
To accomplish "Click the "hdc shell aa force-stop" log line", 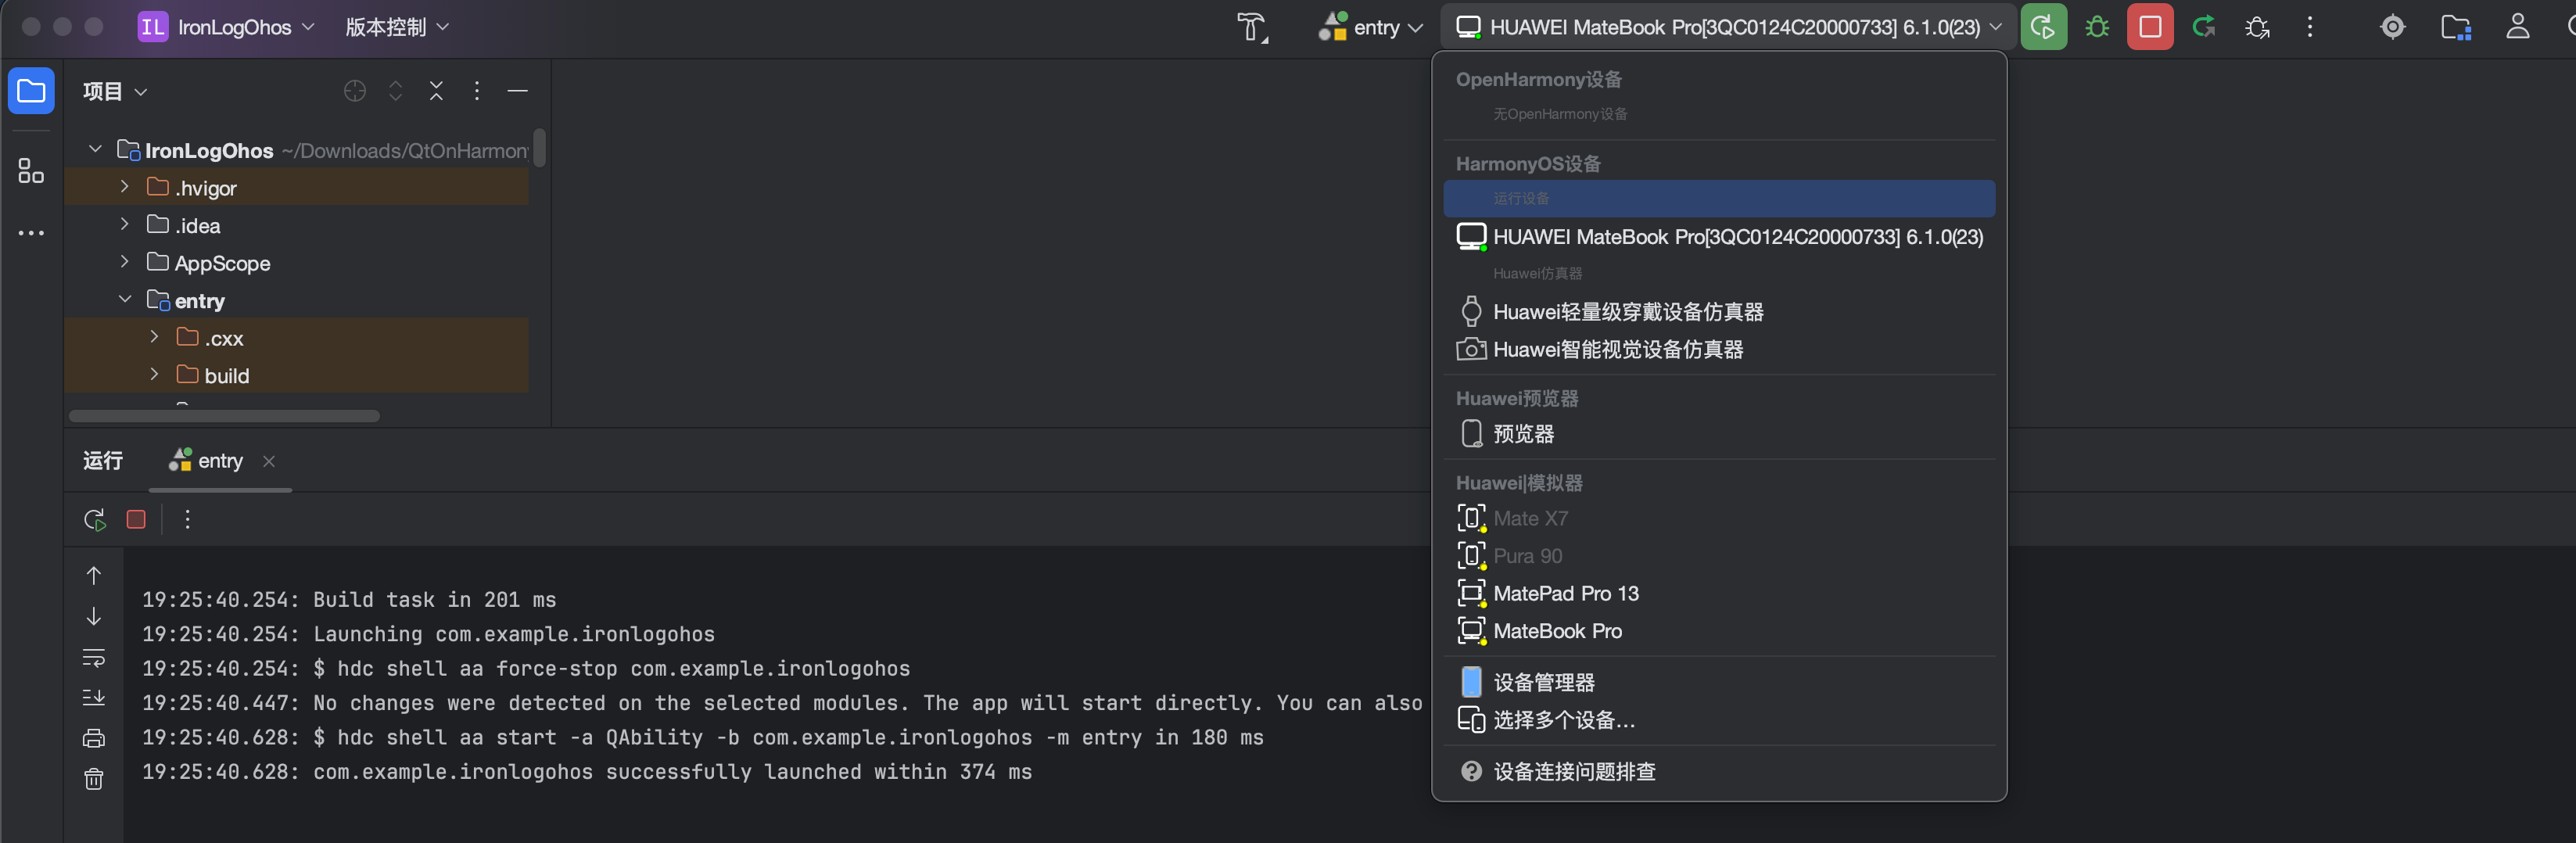I will pos(526,668).
